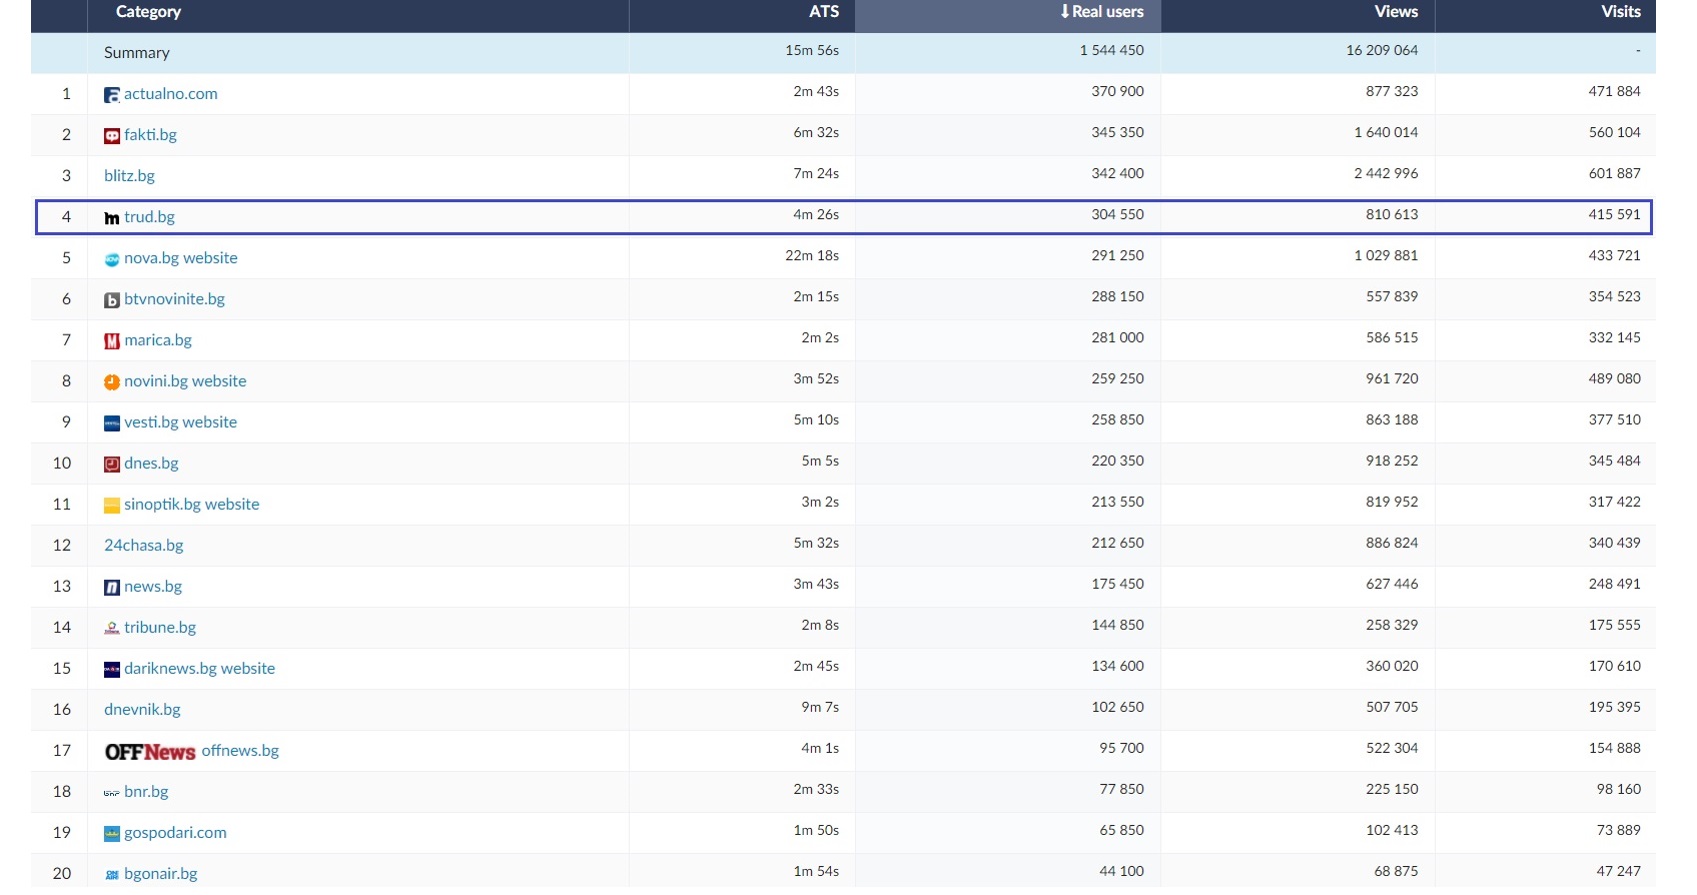
Task: Select the 24chasa.bg views value 886 824
Action: click(x=1392, y=543)
